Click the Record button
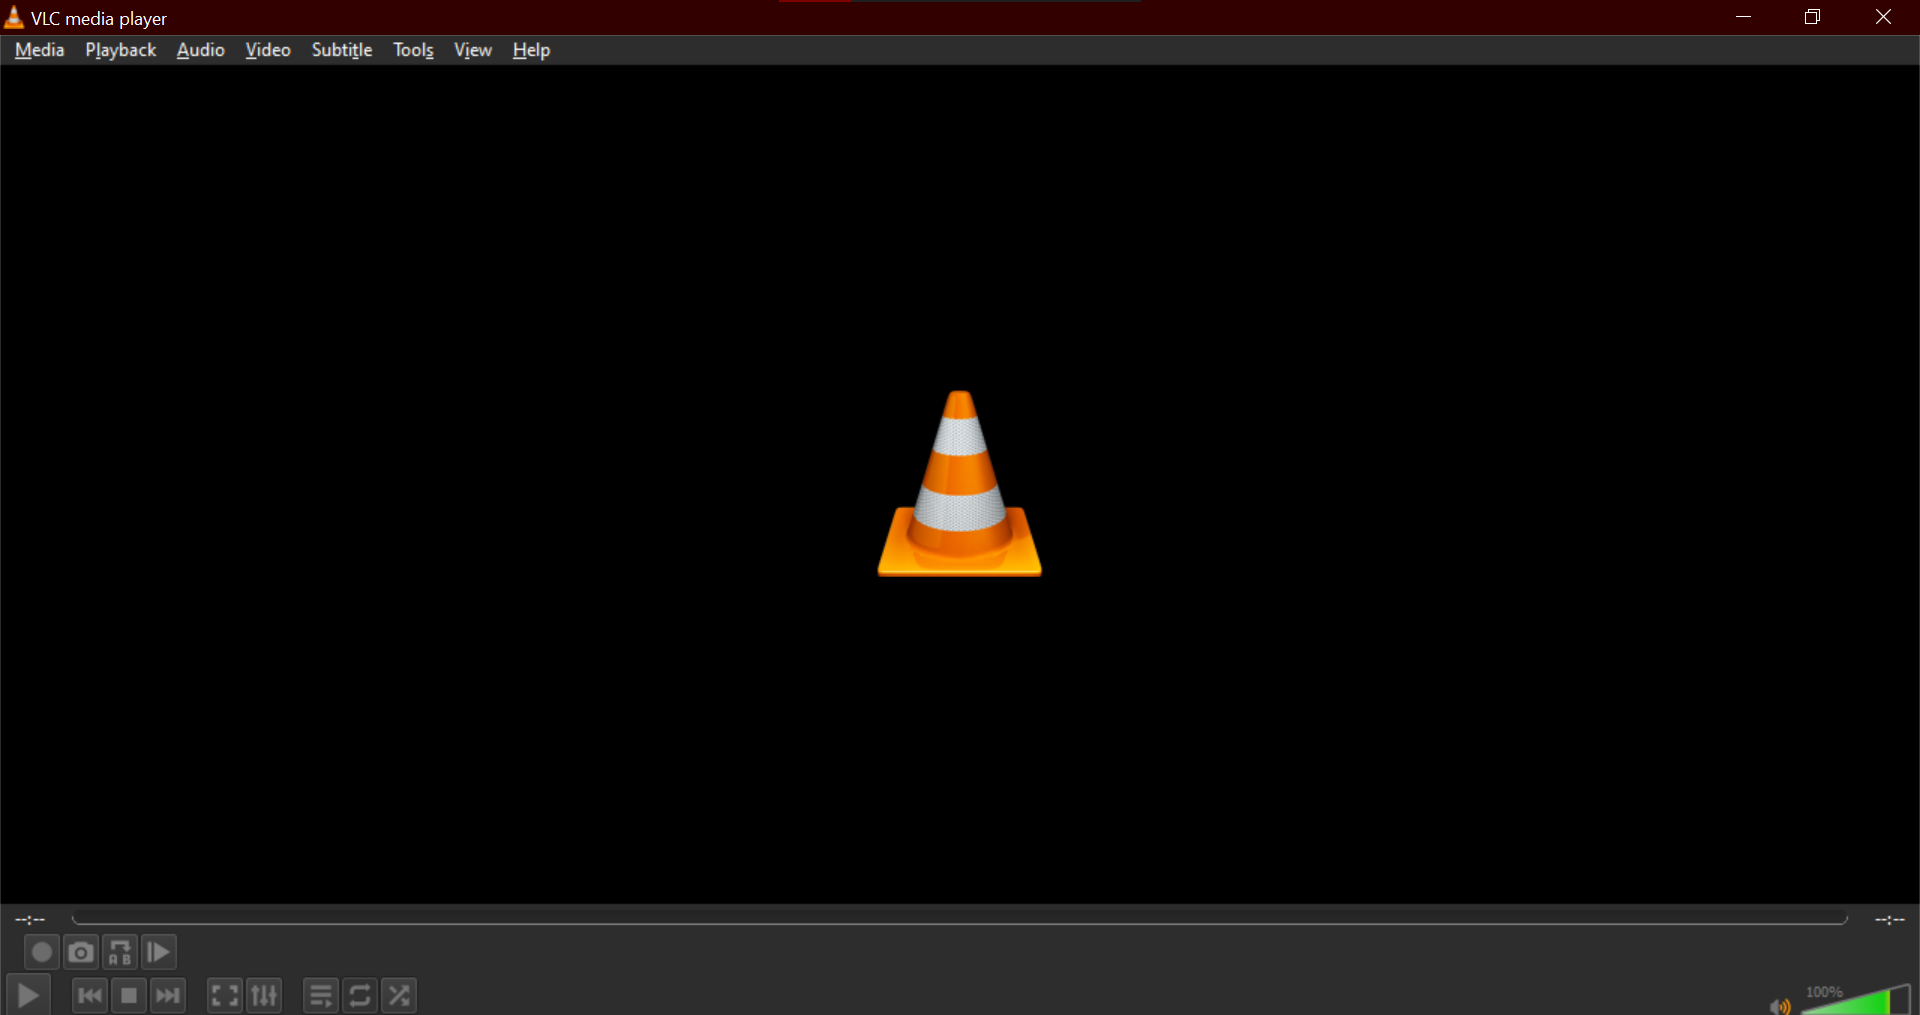 (x=41, y=952)
